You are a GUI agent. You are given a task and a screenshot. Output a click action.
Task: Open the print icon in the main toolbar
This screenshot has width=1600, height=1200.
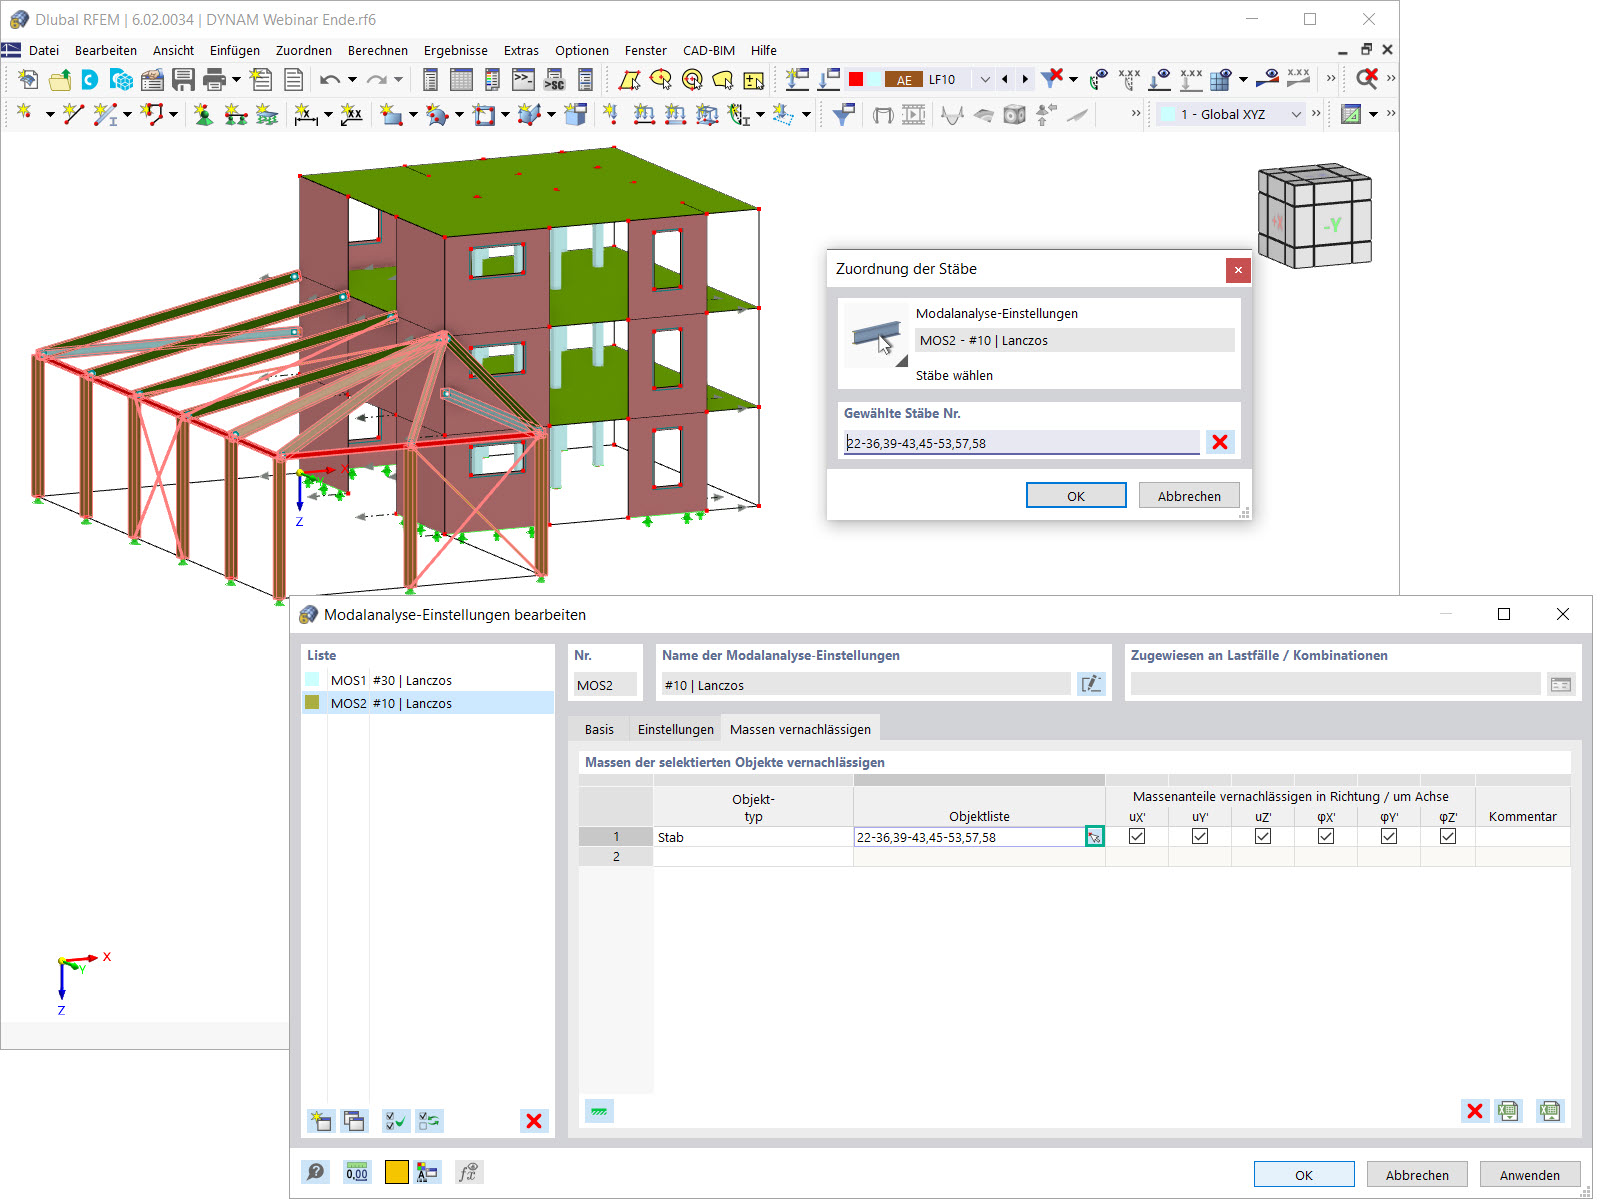pos(214,79)
